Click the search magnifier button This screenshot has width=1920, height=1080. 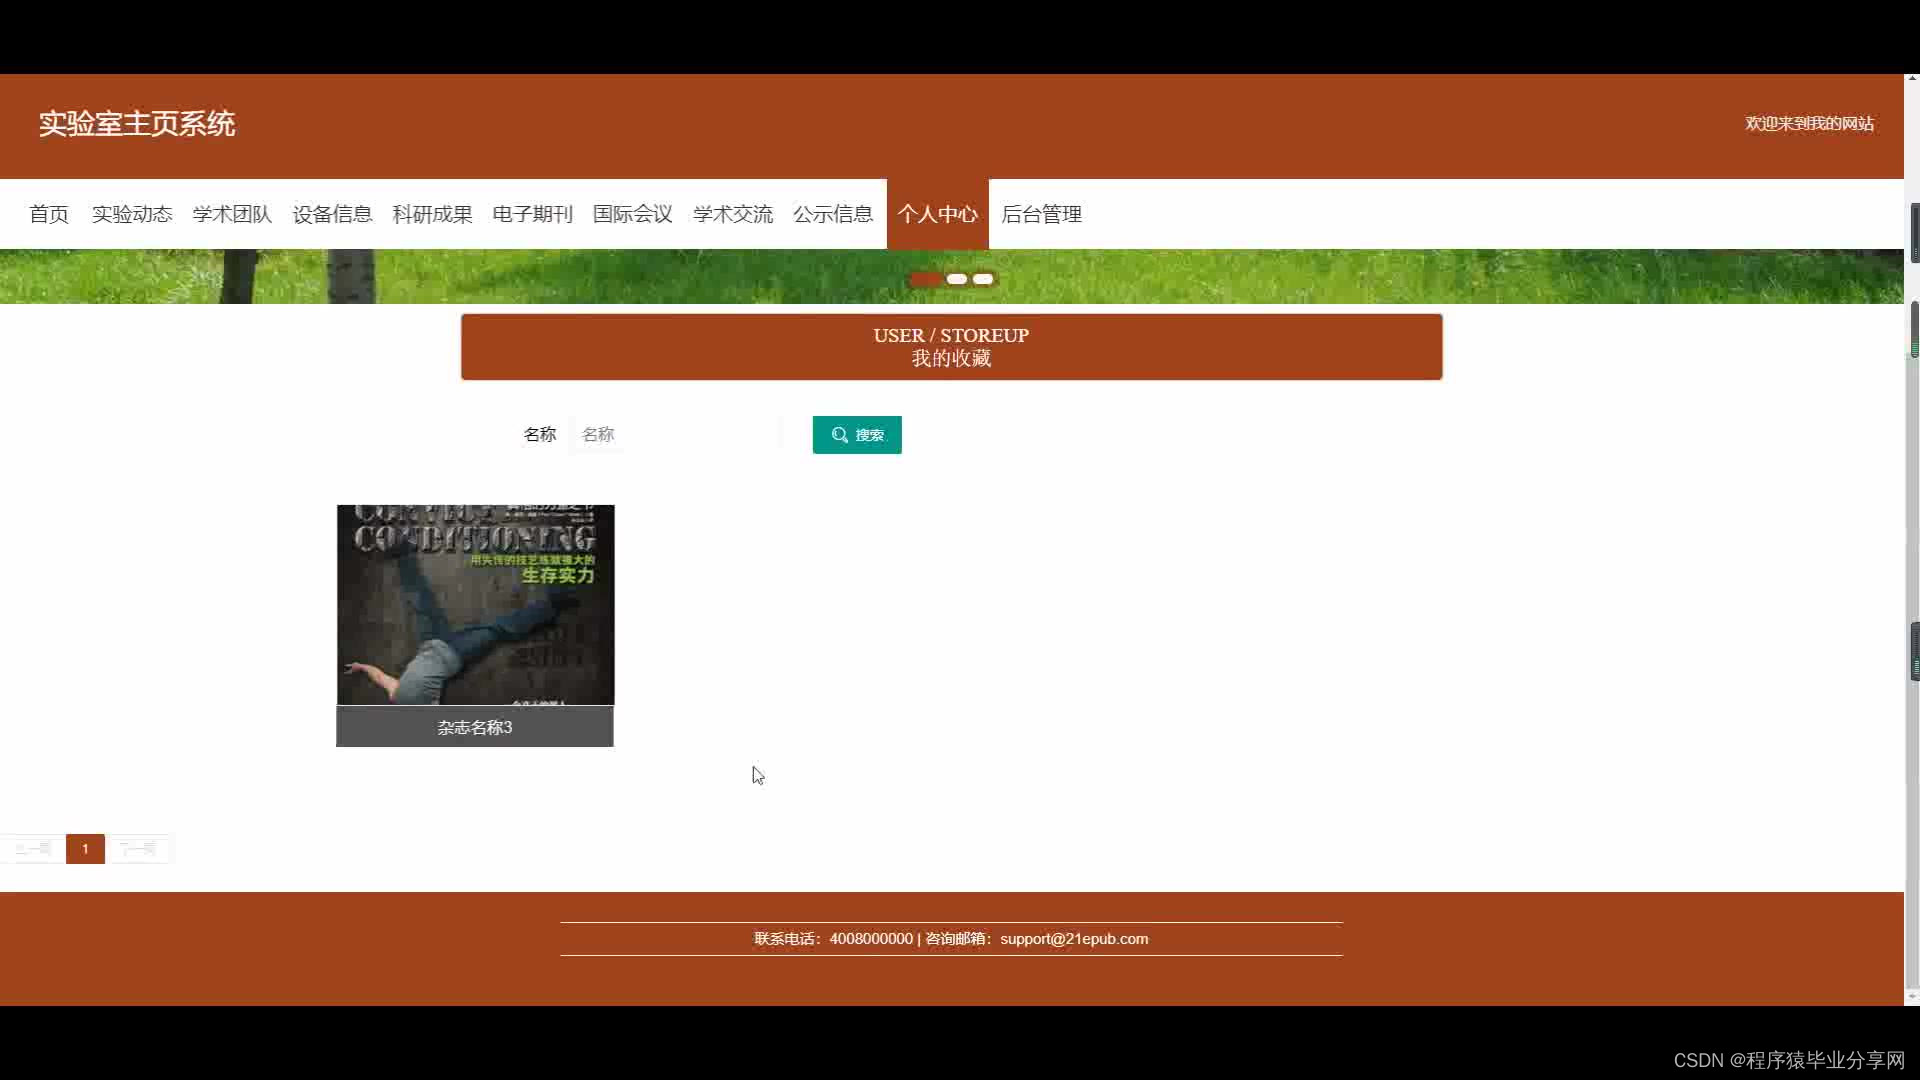coord(856,435)
